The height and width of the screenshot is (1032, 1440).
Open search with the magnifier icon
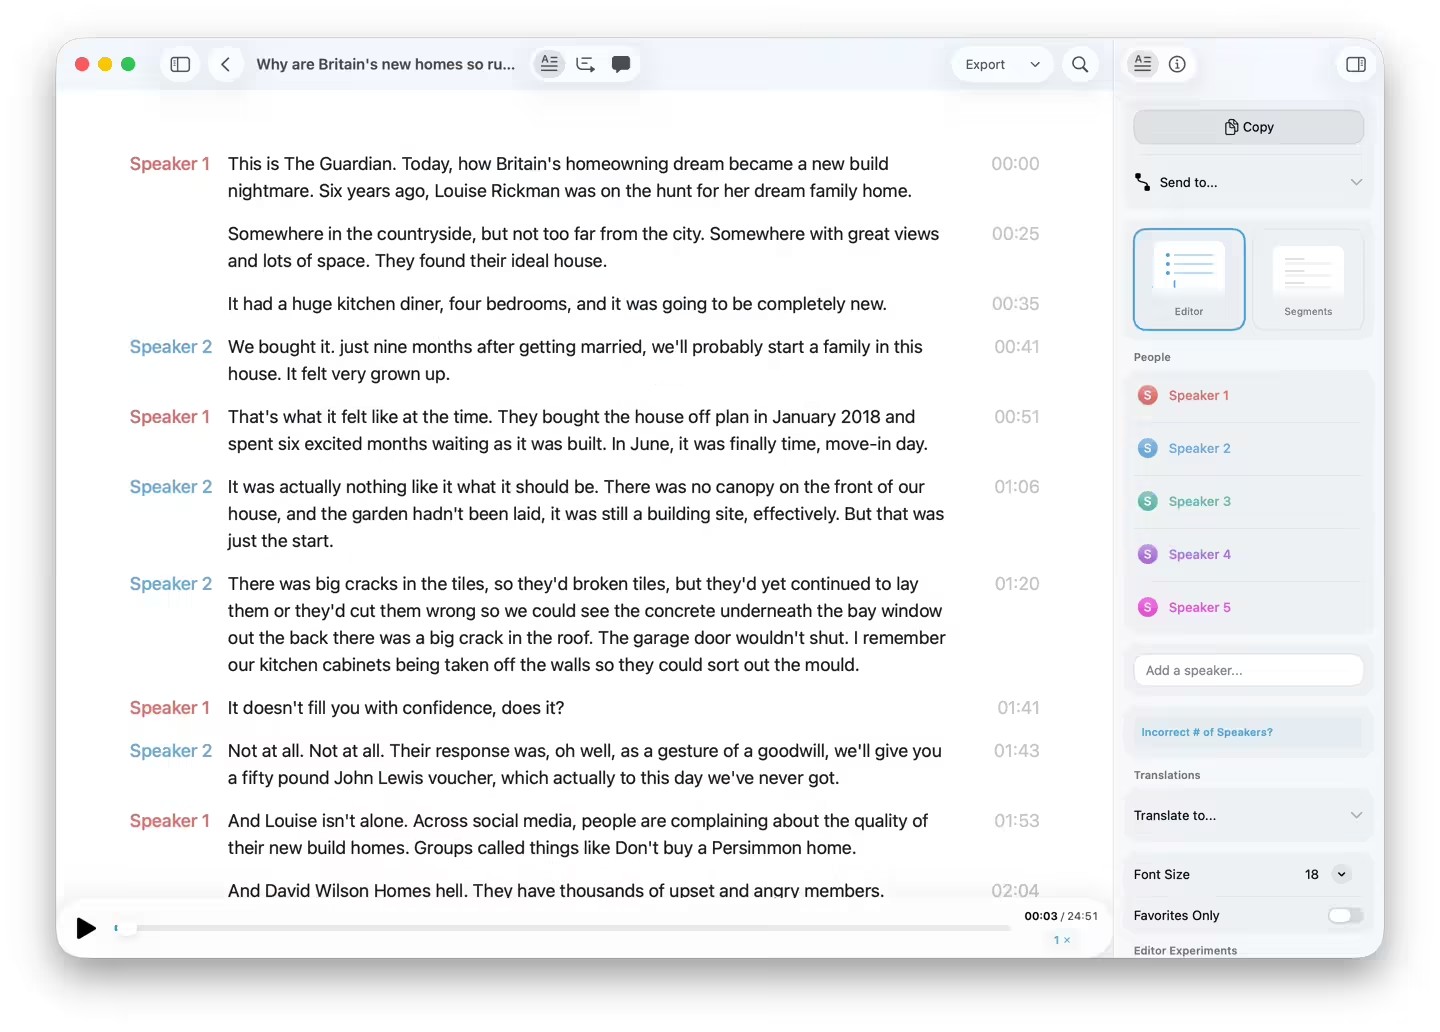[x=1080, y=64]
